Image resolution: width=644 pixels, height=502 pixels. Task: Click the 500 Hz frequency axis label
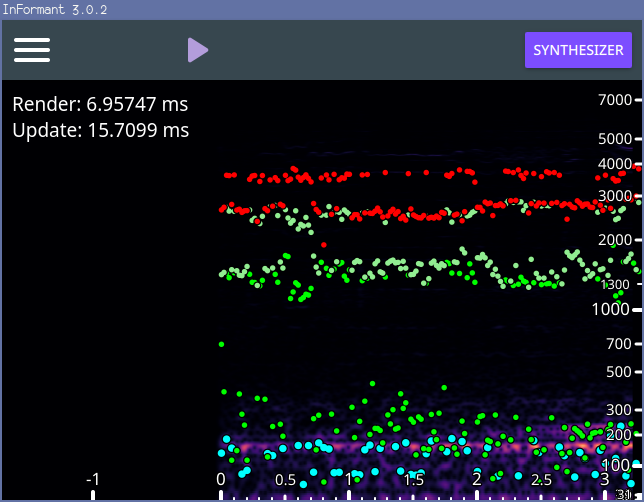618,372
